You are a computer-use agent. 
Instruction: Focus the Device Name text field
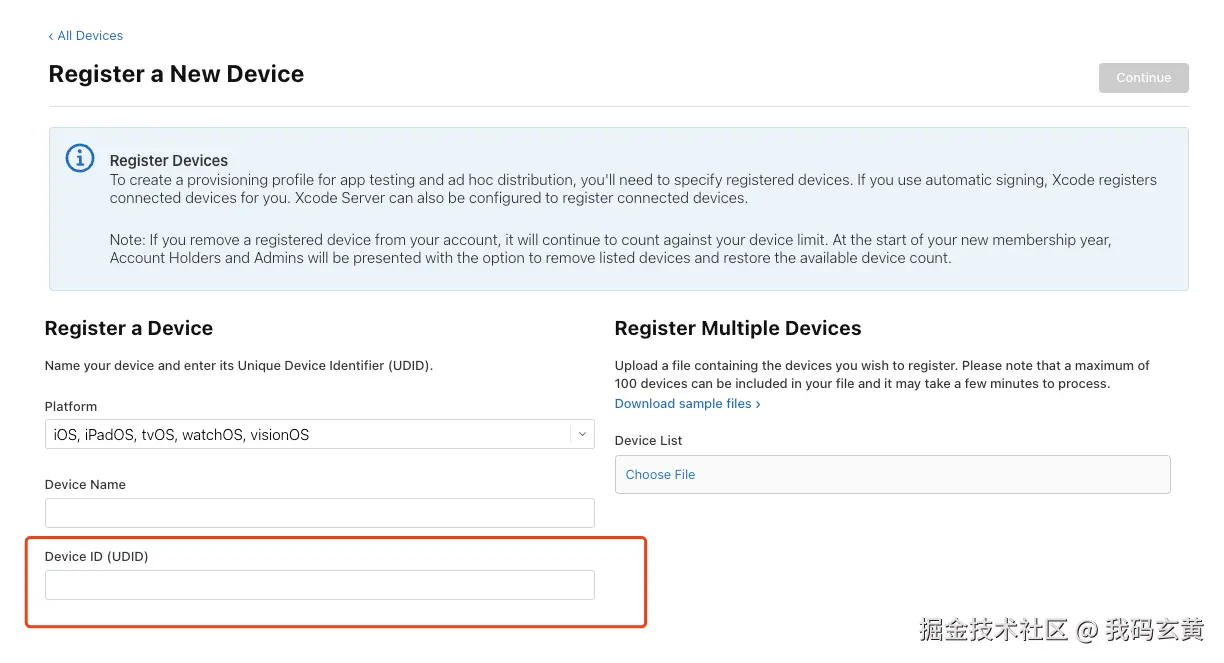320,513
